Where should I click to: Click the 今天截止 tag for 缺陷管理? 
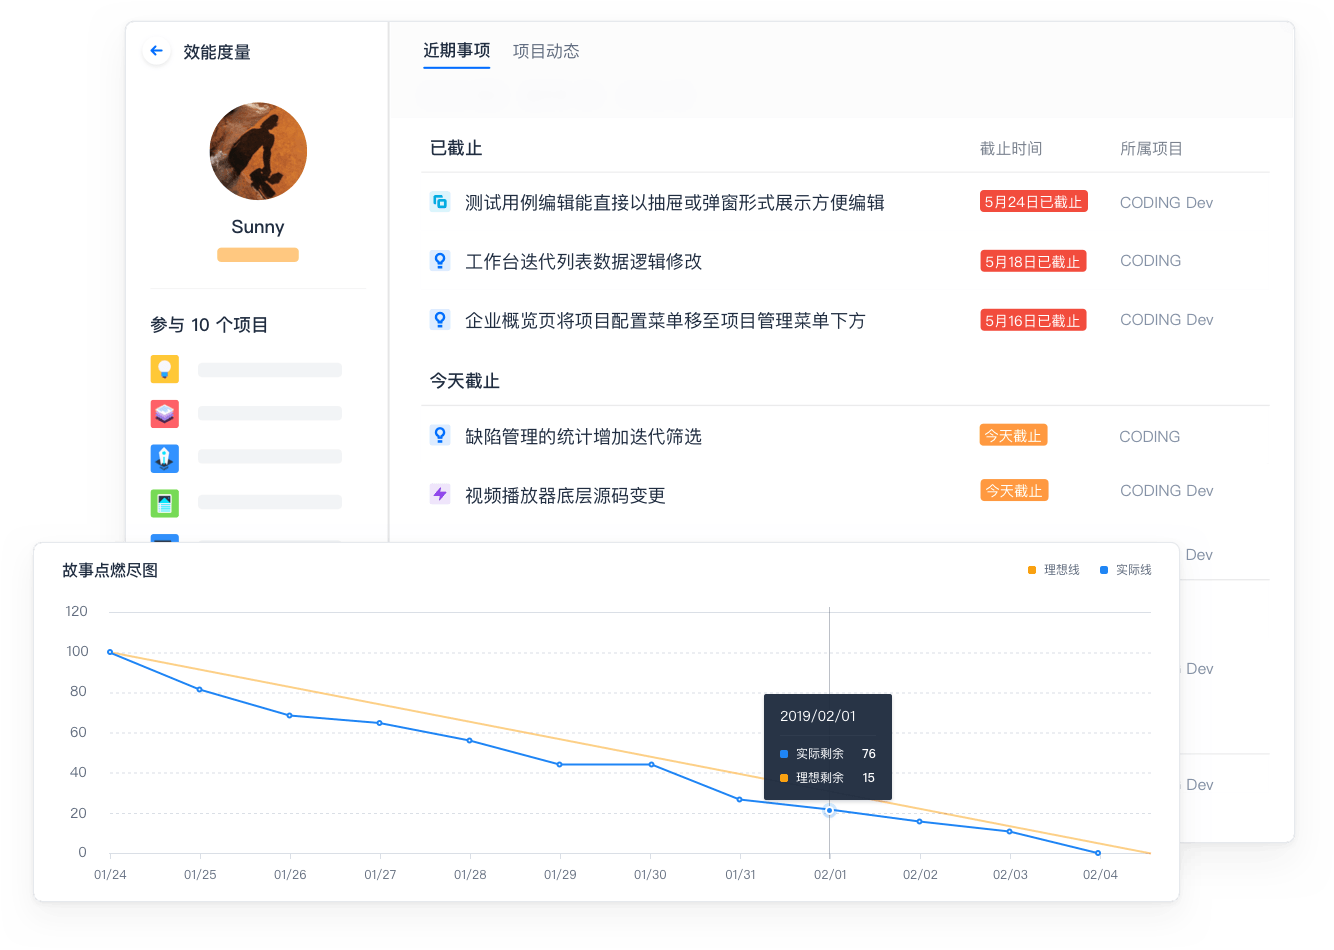tap(1013, 436)
